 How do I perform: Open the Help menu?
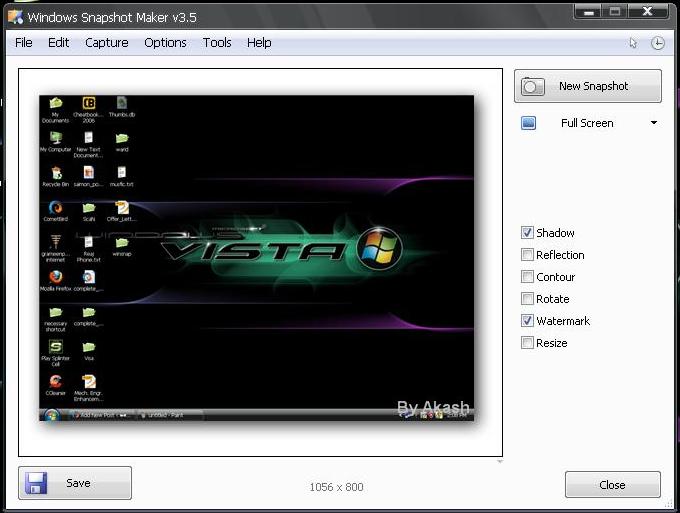(259, 42)
